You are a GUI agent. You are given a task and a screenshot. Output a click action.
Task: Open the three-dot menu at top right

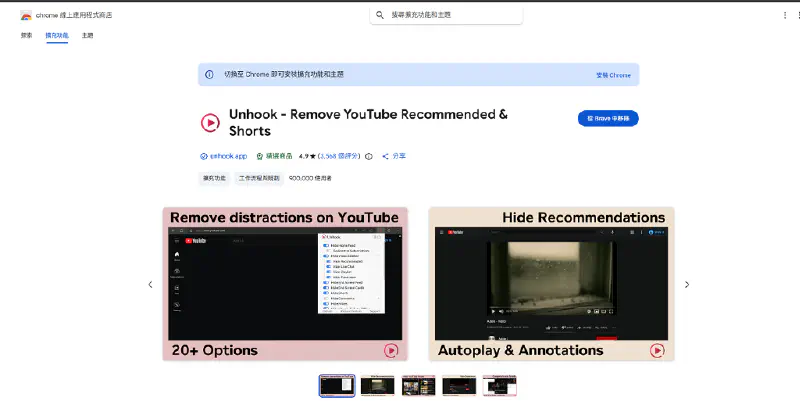tap(785, 16)
